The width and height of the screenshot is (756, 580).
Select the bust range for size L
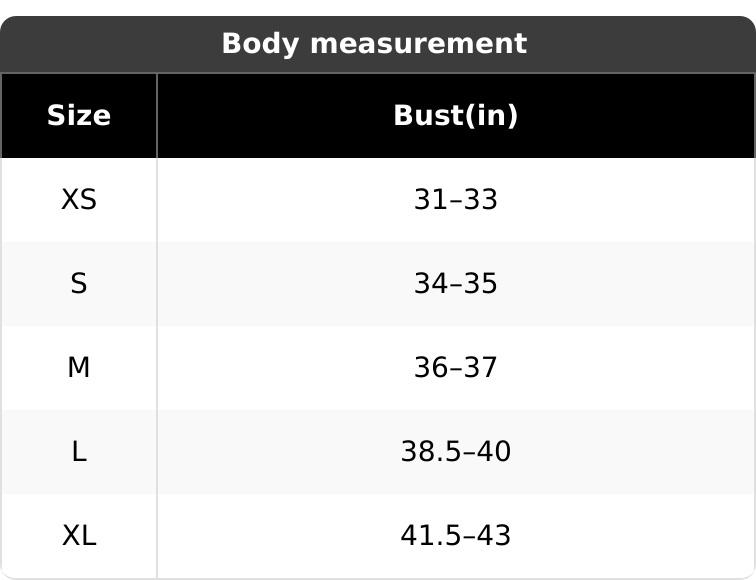pyautogui.click(x=455, y=452)
